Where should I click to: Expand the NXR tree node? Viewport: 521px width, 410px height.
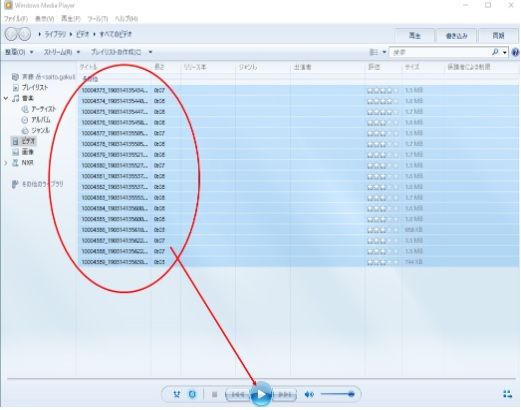6,163
